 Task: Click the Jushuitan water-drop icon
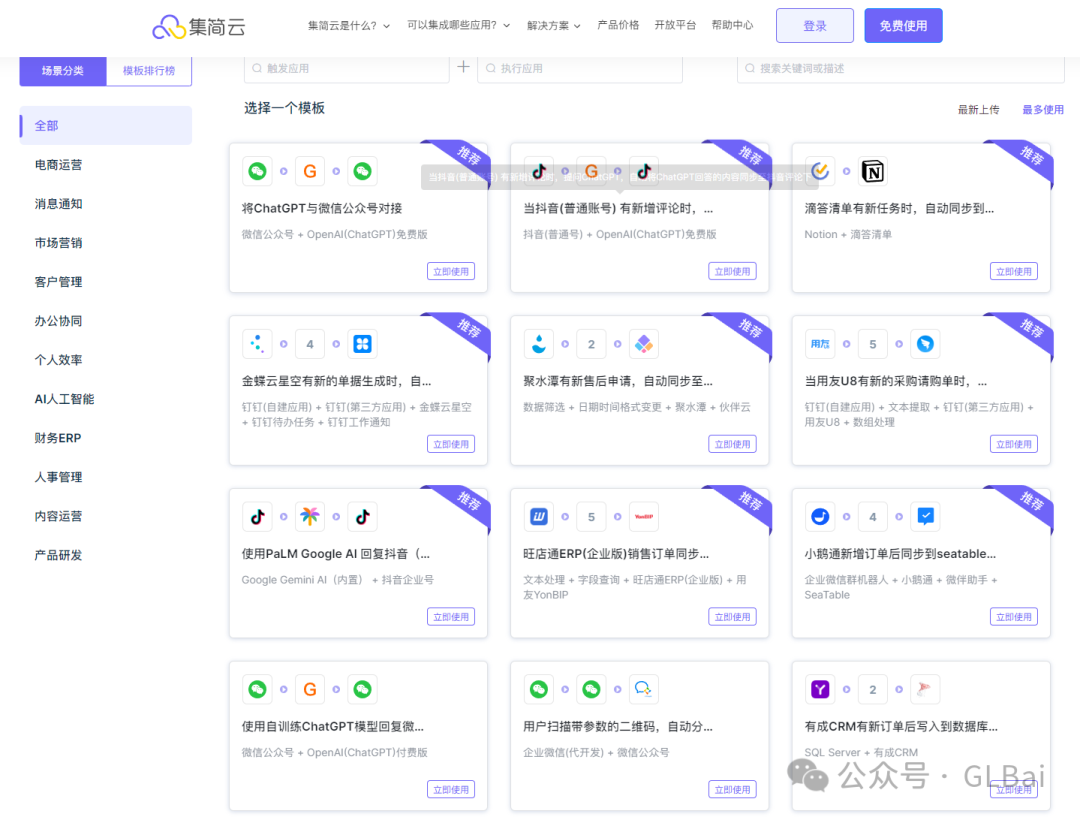click(x=539, y=344)
